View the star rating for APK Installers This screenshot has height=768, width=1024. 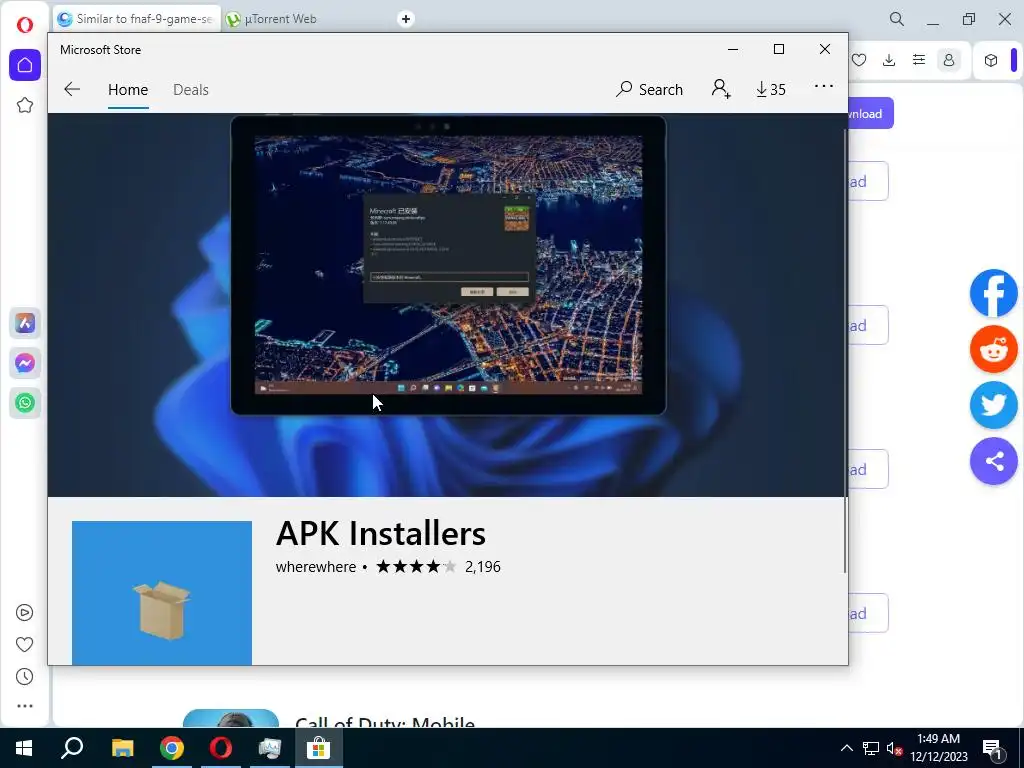[416, 567]
